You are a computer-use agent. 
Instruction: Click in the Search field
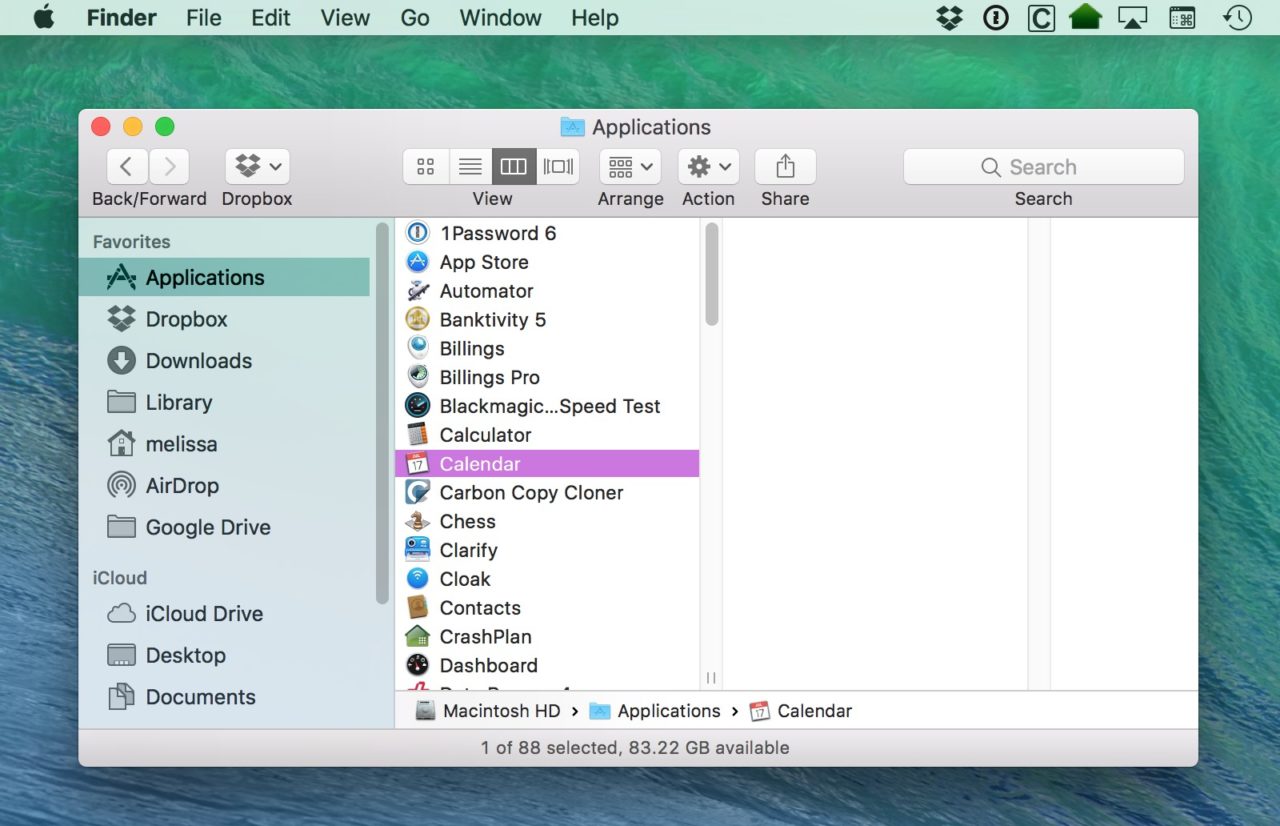1043,167
